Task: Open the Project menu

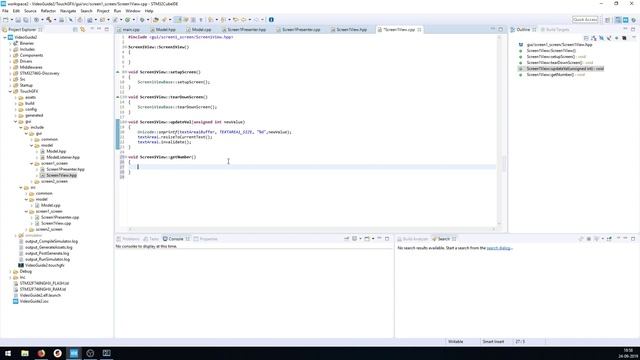Action: point(103,11)
